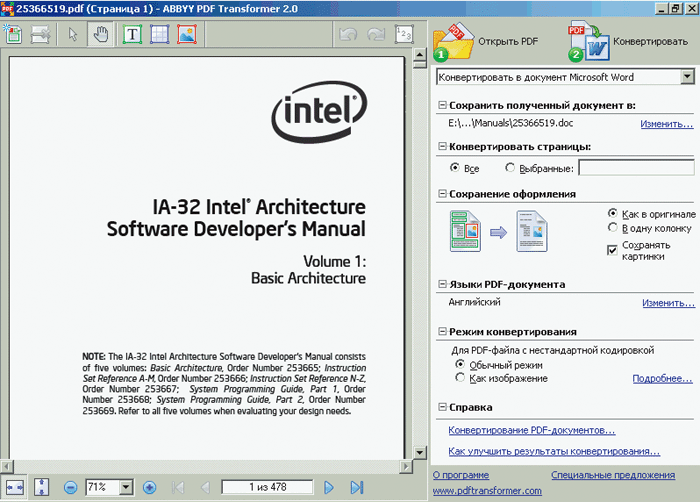The image size is (700, 502).
Task: Collapse 'Конвертировать страницы' section
Action: click(442, 146)
